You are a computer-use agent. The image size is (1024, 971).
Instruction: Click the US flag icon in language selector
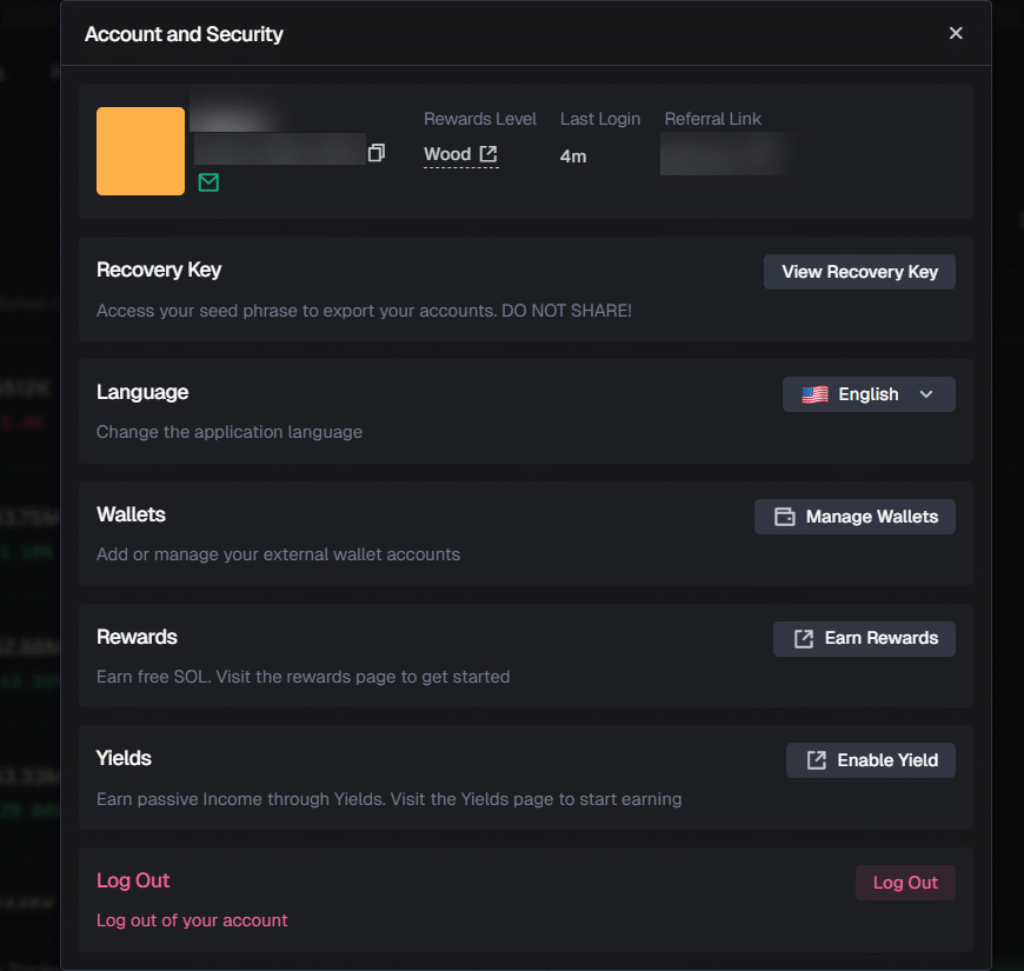click(x=814, y=393)
